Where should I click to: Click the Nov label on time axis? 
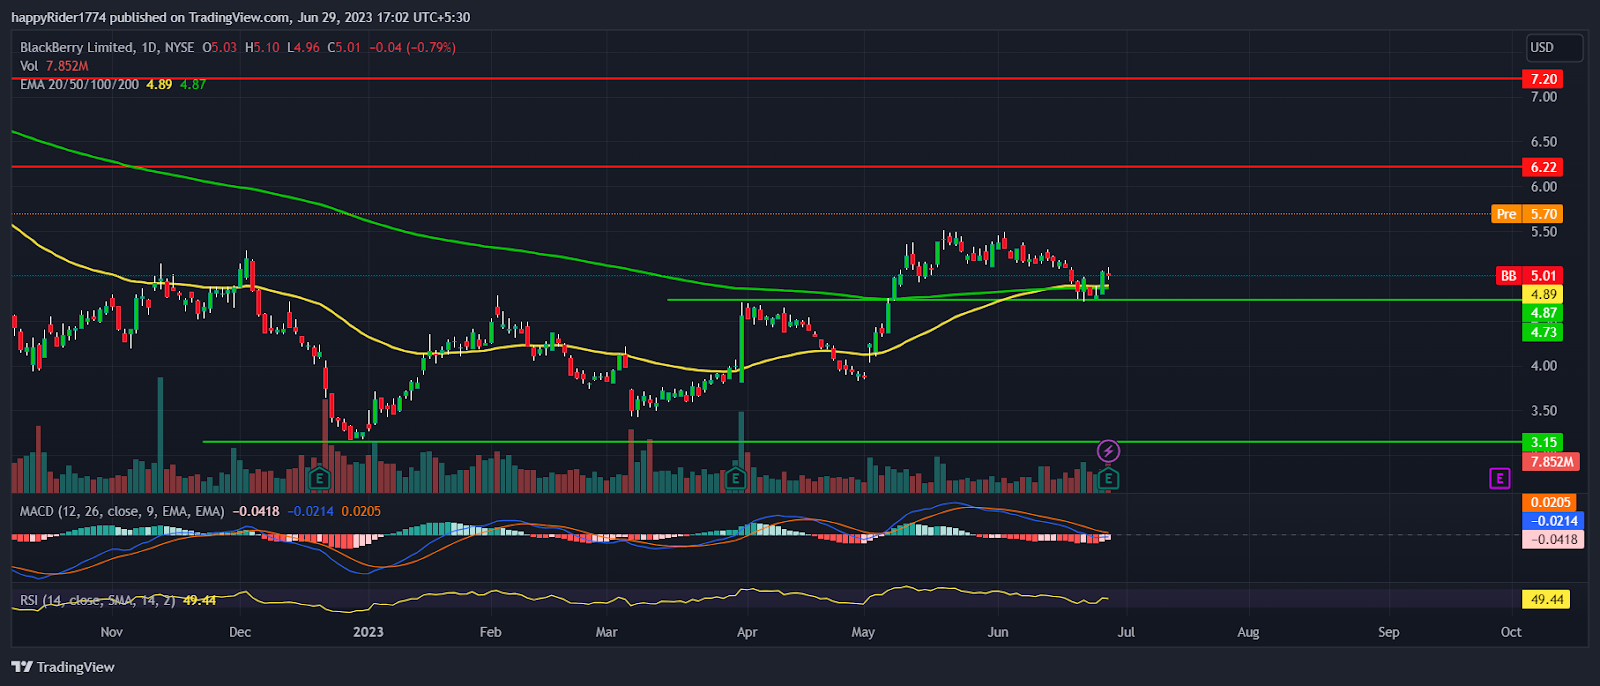[112, 632]
